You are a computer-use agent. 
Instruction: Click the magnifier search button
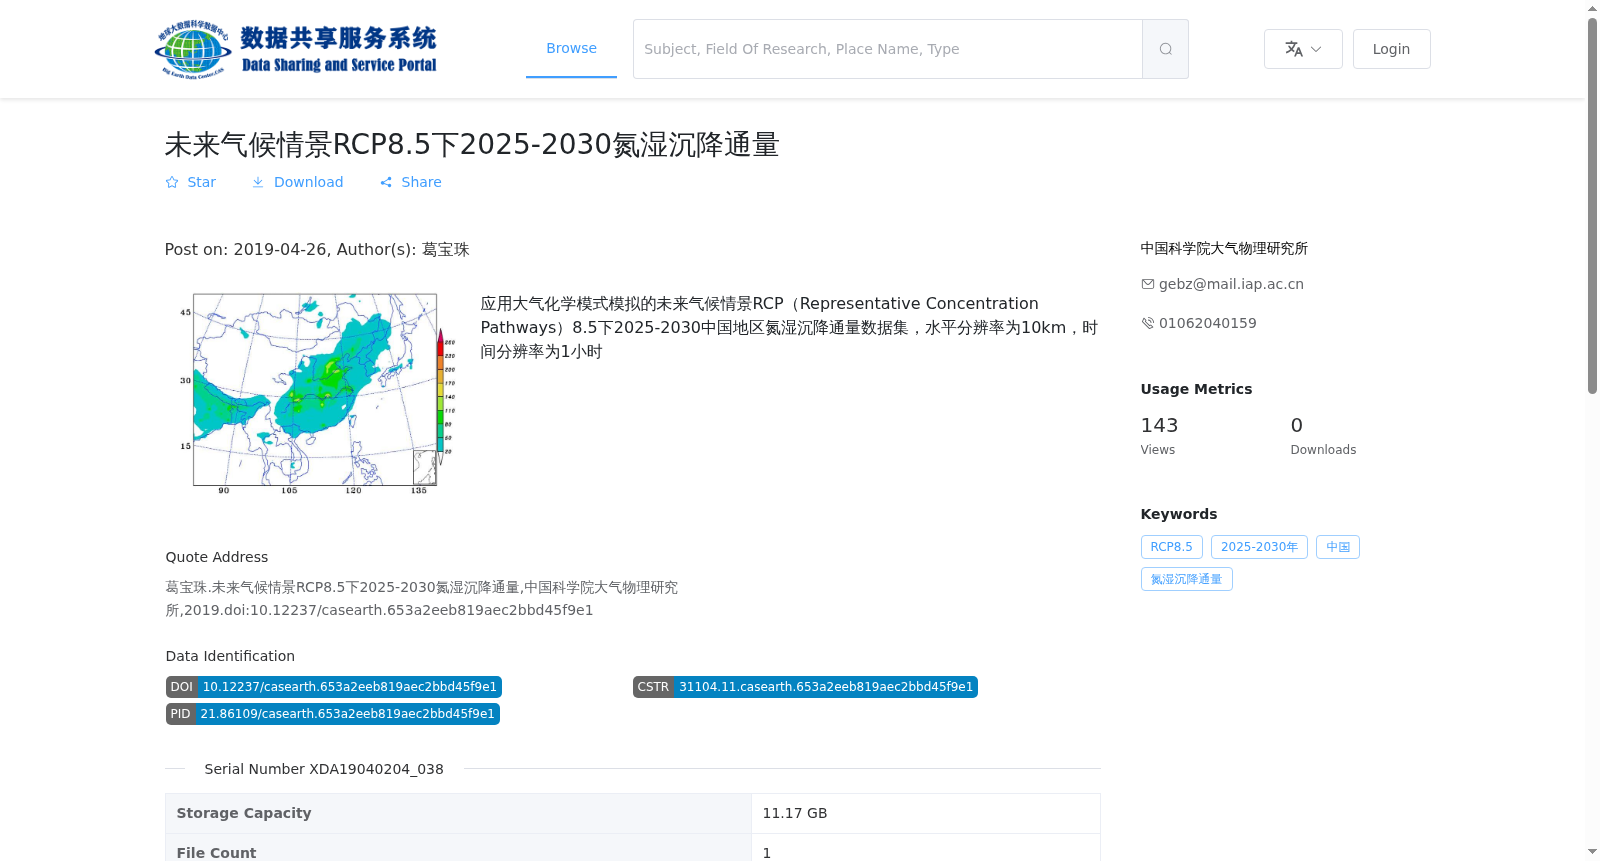tap(1165, 49)
